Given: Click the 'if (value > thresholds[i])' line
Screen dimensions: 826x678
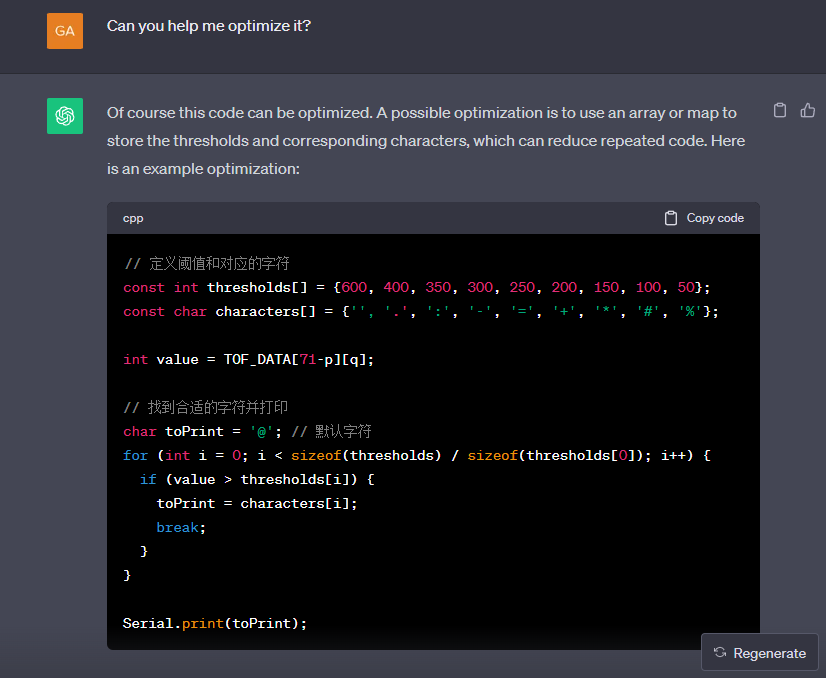Looking at the screenshot, I should 257,479.
